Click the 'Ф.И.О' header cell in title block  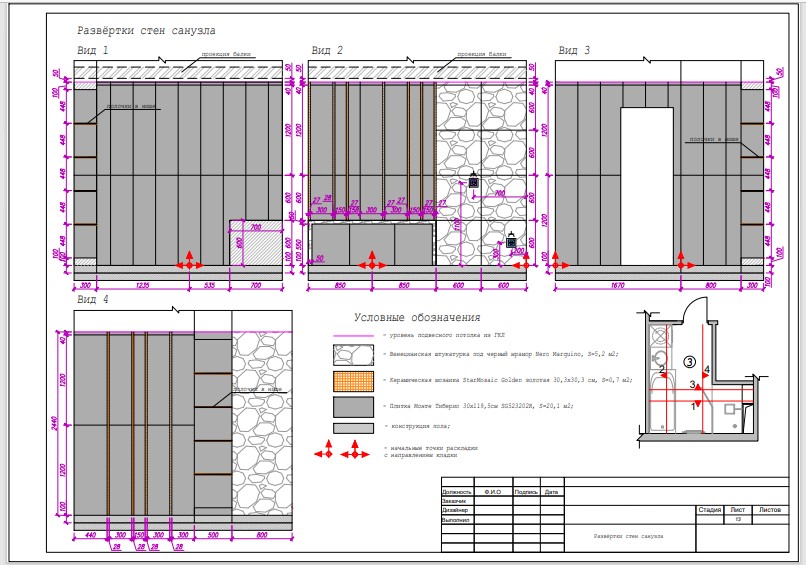[492, 492]
